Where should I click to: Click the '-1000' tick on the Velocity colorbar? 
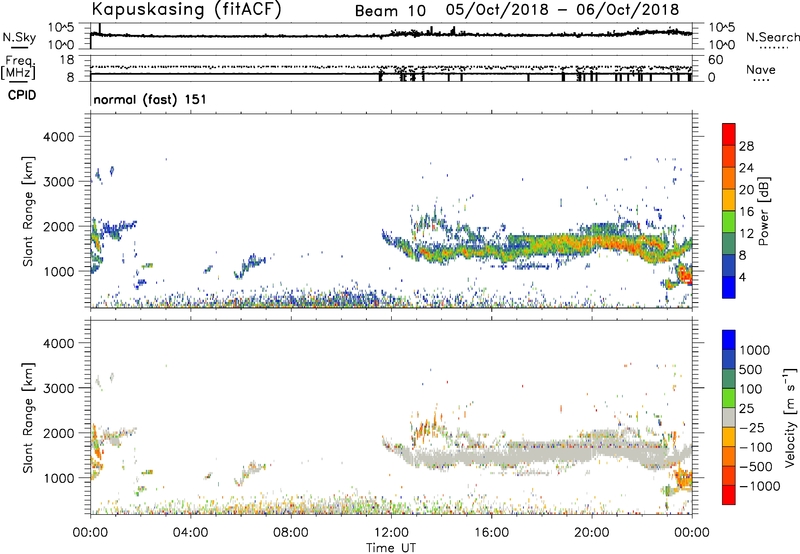point(760,486)
